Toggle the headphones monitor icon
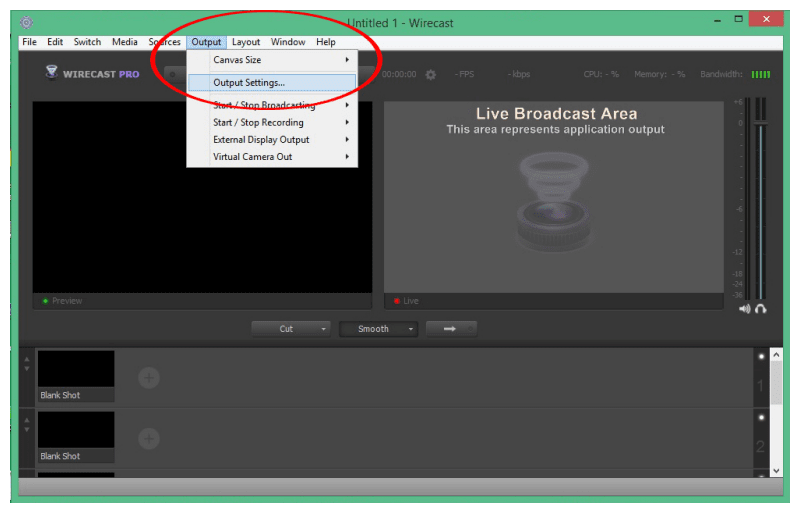The height and width of the screenshot is (514, 801). (761, 309)
